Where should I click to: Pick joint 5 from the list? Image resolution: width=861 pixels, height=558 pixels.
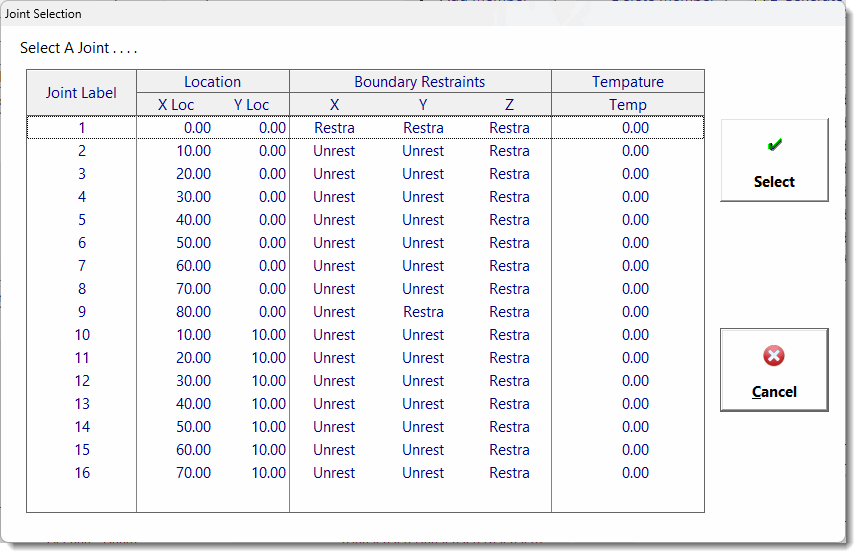(82, 220)
